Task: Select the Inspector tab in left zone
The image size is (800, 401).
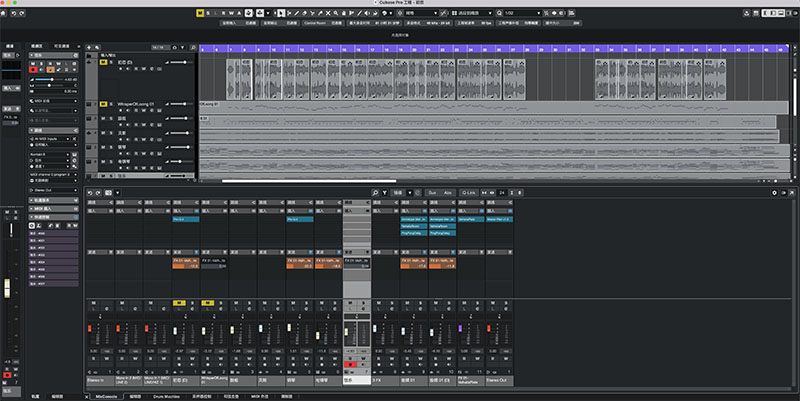Action: pyautogui.click(x=37, y=46)
